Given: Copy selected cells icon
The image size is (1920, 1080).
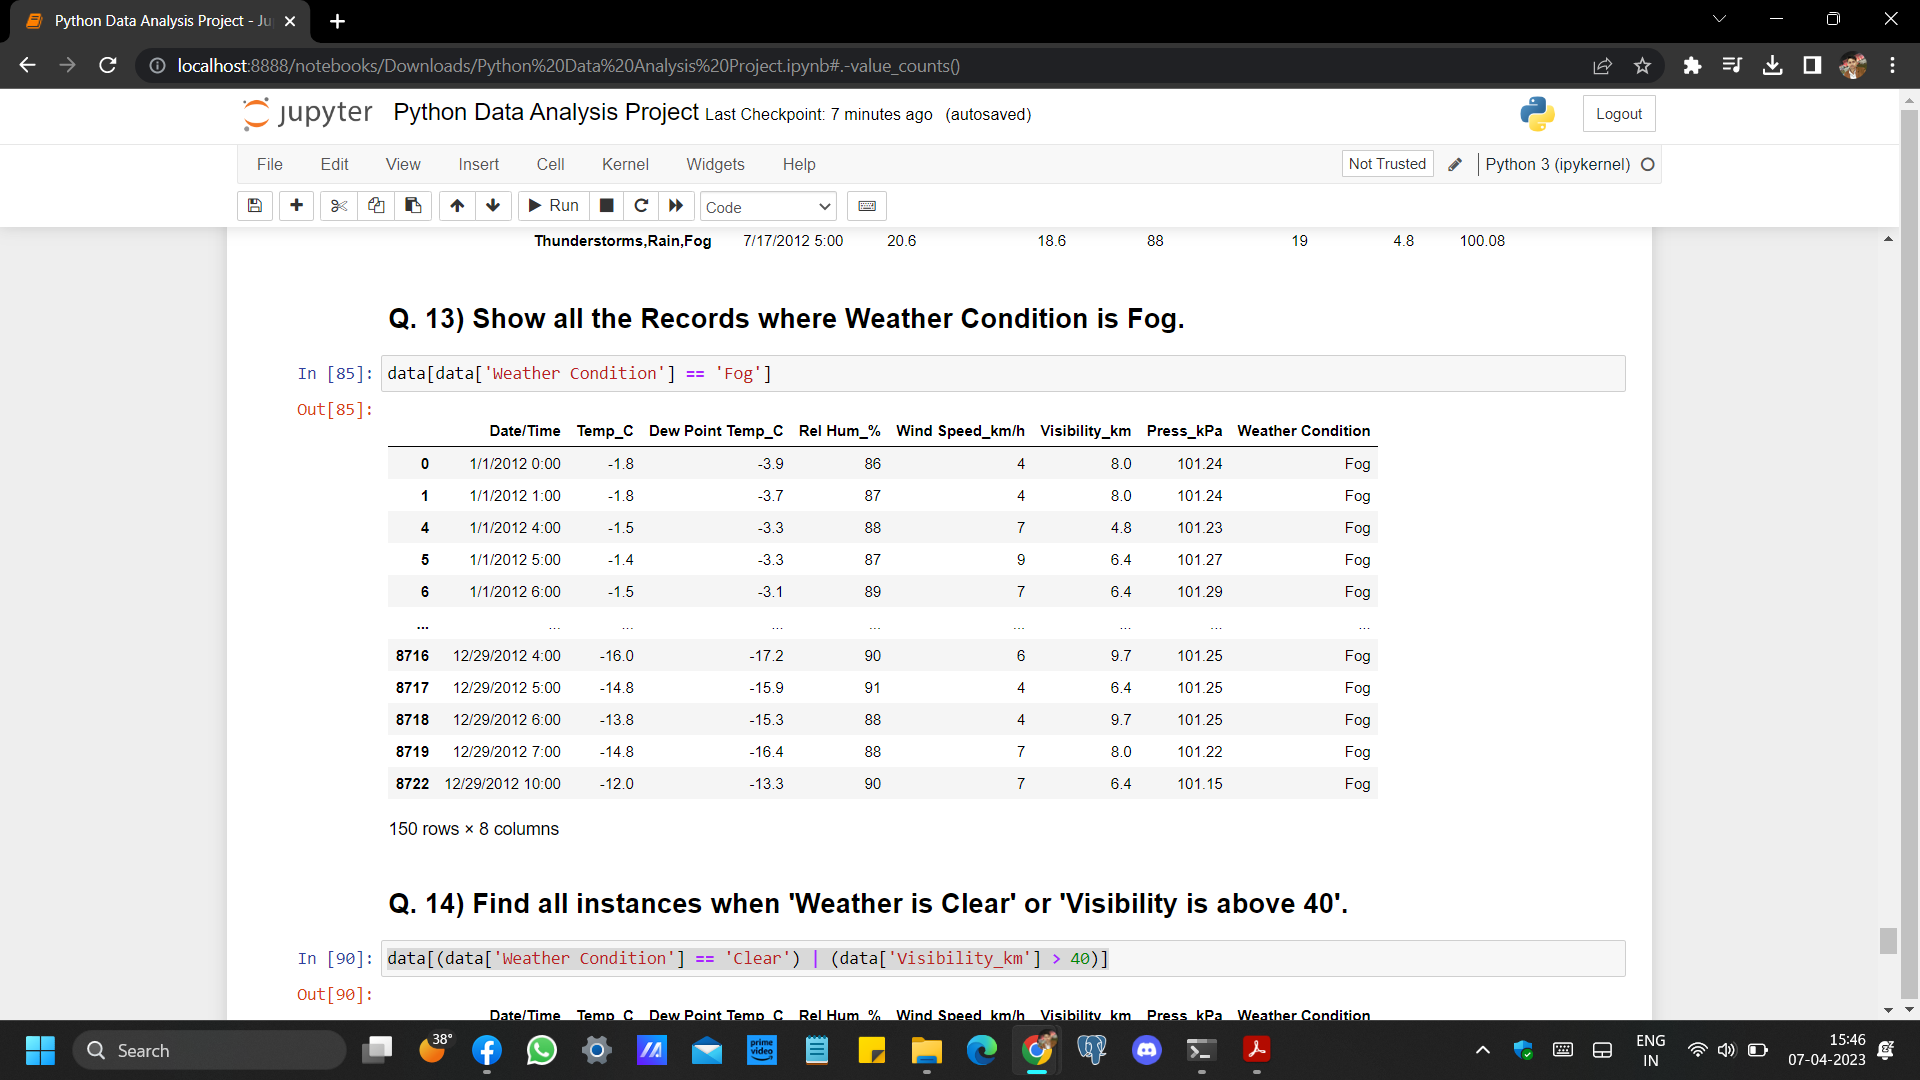Looking at the screenshot, I should point(376,206).
